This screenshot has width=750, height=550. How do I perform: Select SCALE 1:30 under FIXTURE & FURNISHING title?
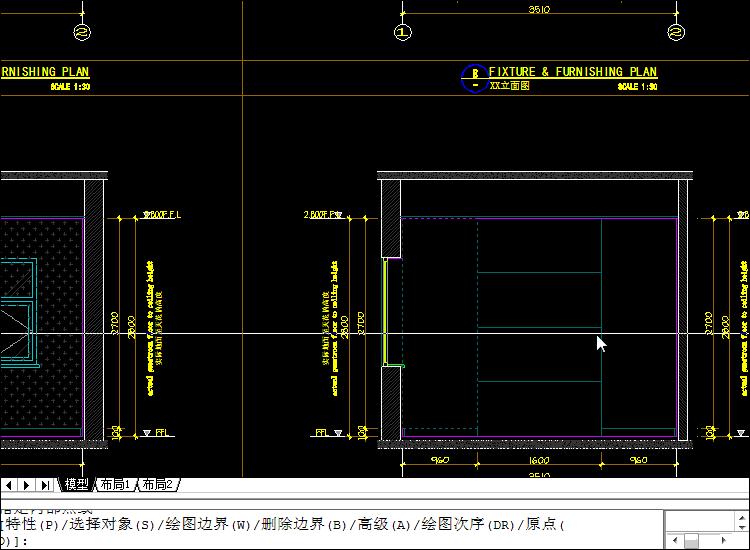point(637,87)
